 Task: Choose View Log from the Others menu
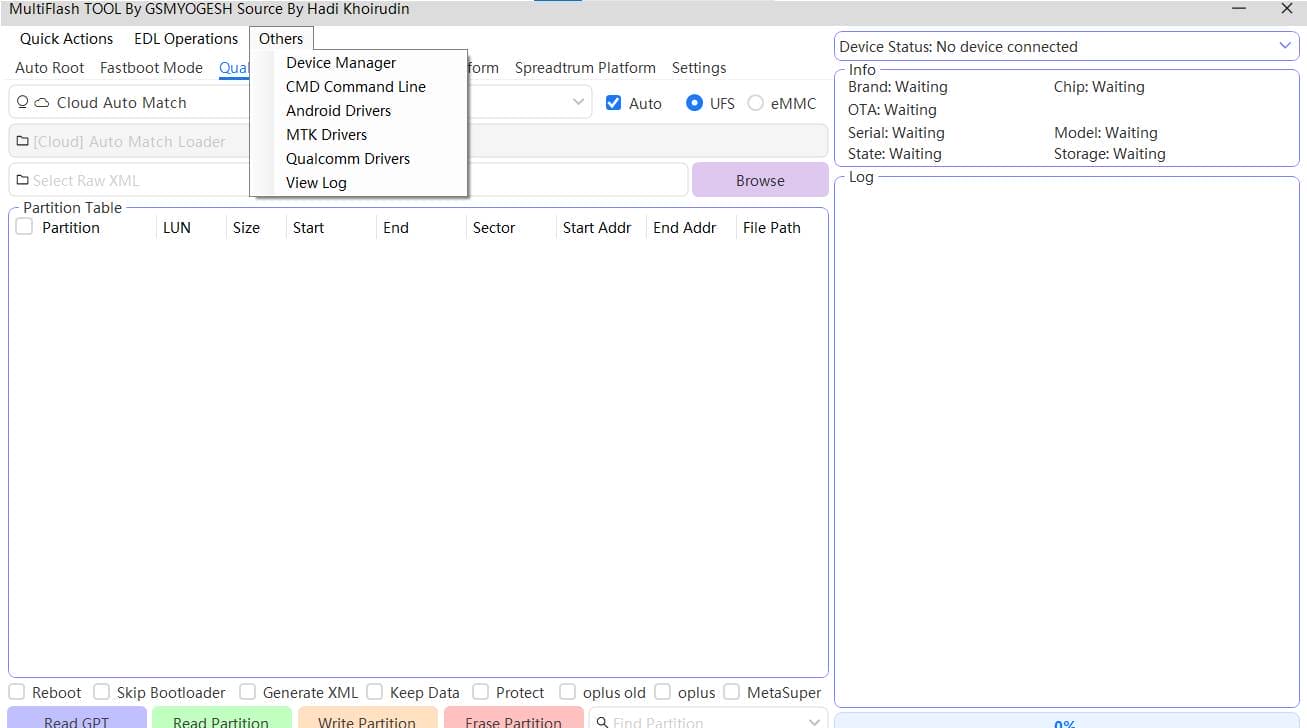pos(316,183)
